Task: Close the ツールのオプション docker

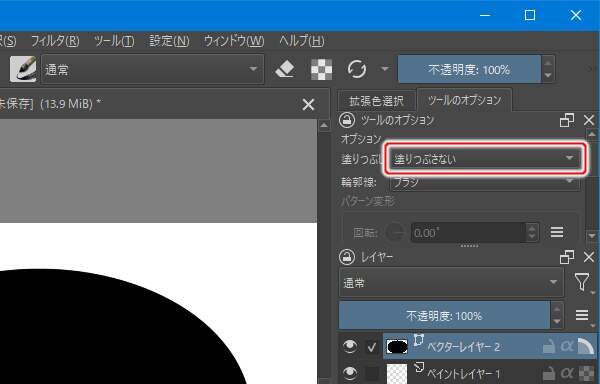Action: click(589, 120)
